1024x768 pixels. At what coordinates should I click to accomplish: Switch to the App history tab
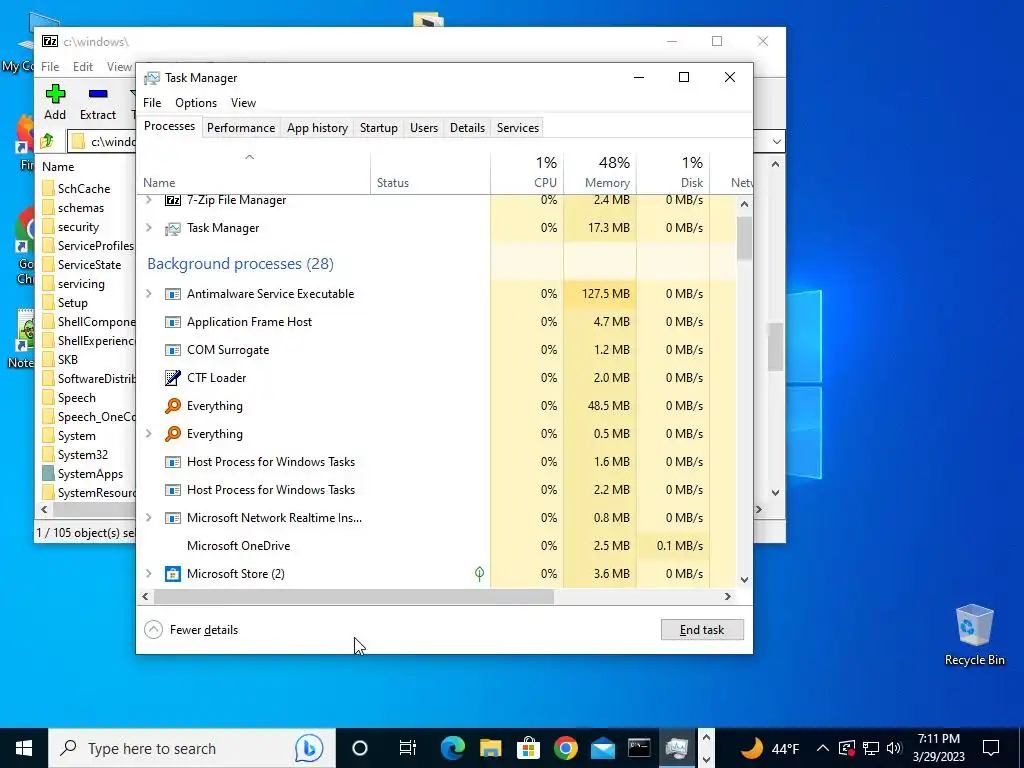[x=317, y=128]
